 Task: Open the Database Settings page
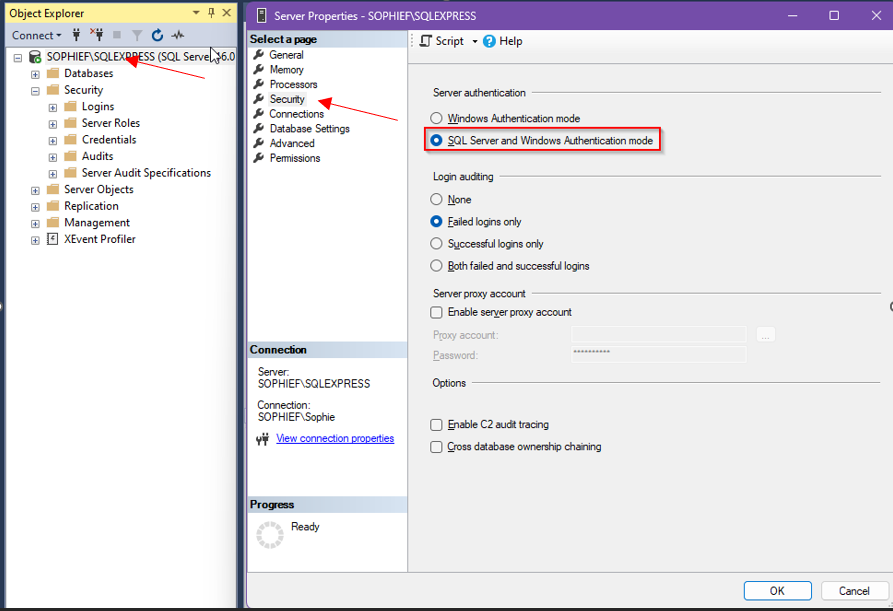[x=309, y=129]
